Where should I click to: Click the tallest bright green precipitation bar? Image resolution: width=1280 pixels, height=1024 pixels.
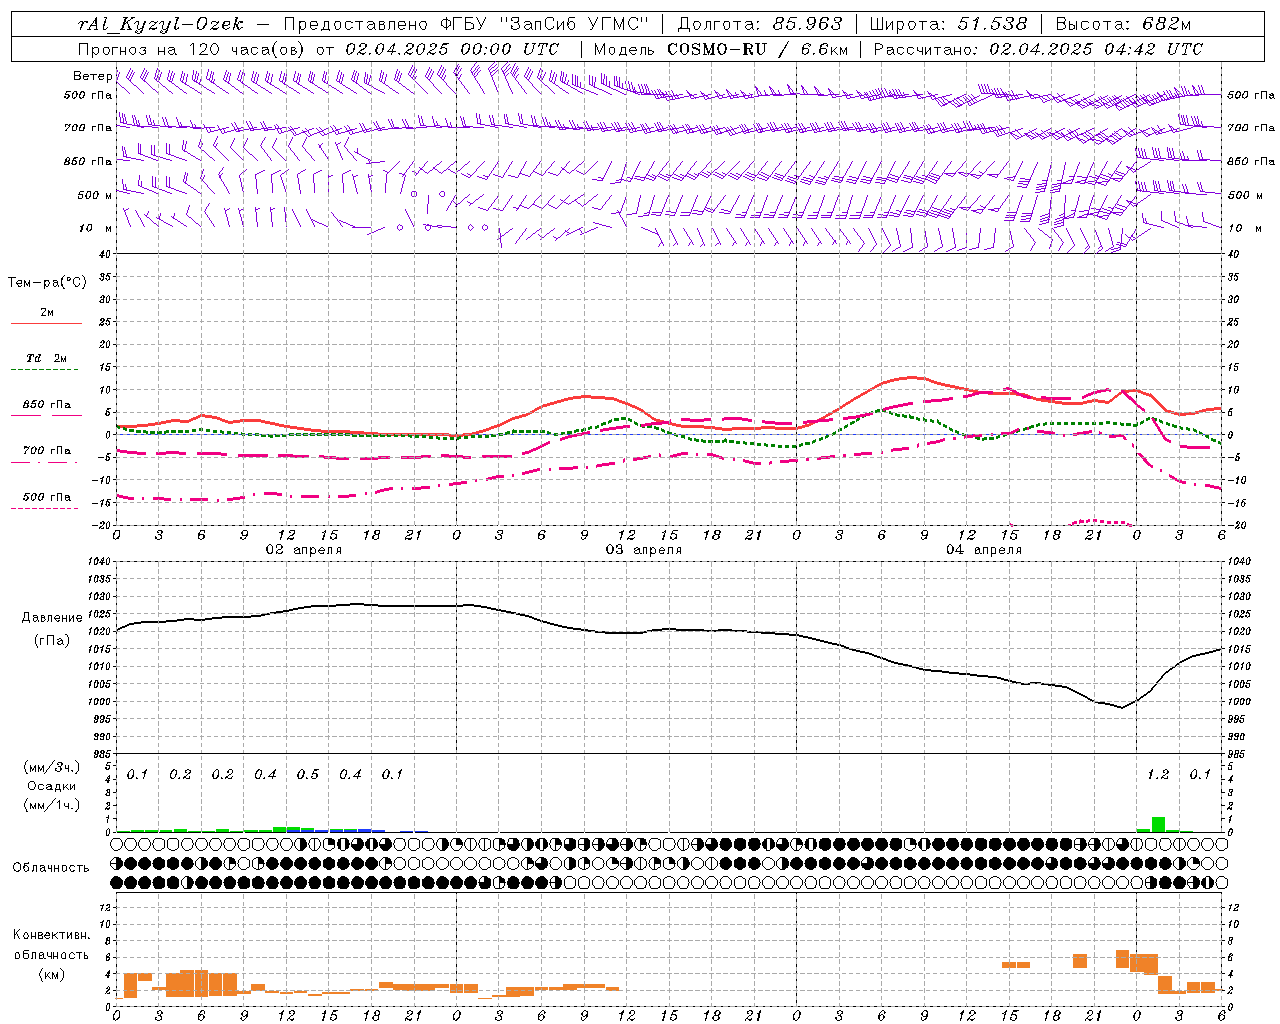(x=1158, y=824)
